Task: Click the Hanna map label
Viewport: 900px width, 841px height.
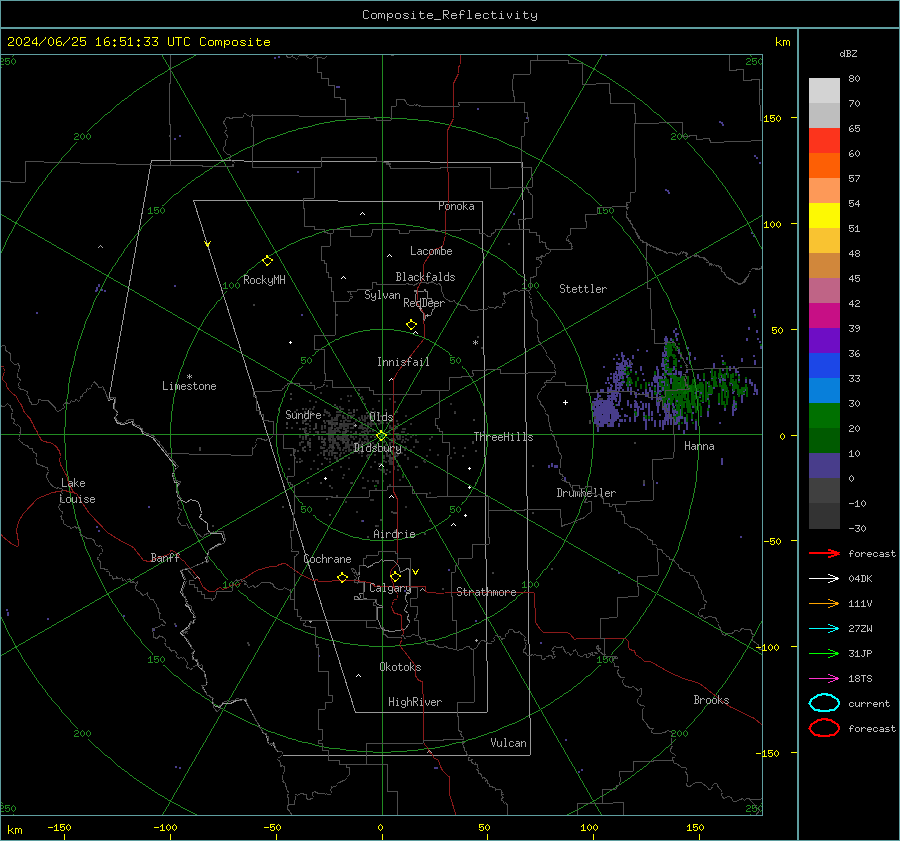Action: (699, 445)
